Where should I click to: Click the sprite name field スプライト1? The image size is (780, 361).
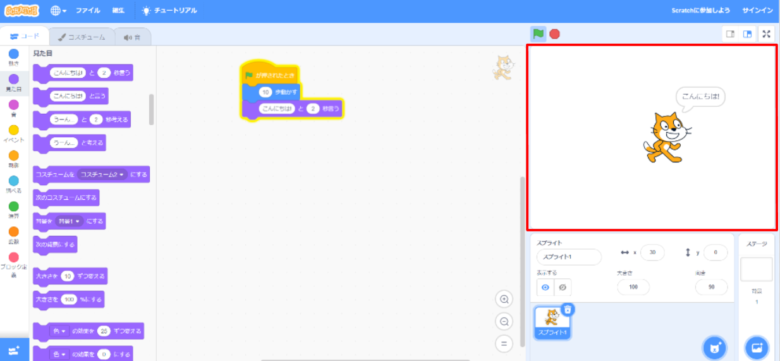point(569,257)
